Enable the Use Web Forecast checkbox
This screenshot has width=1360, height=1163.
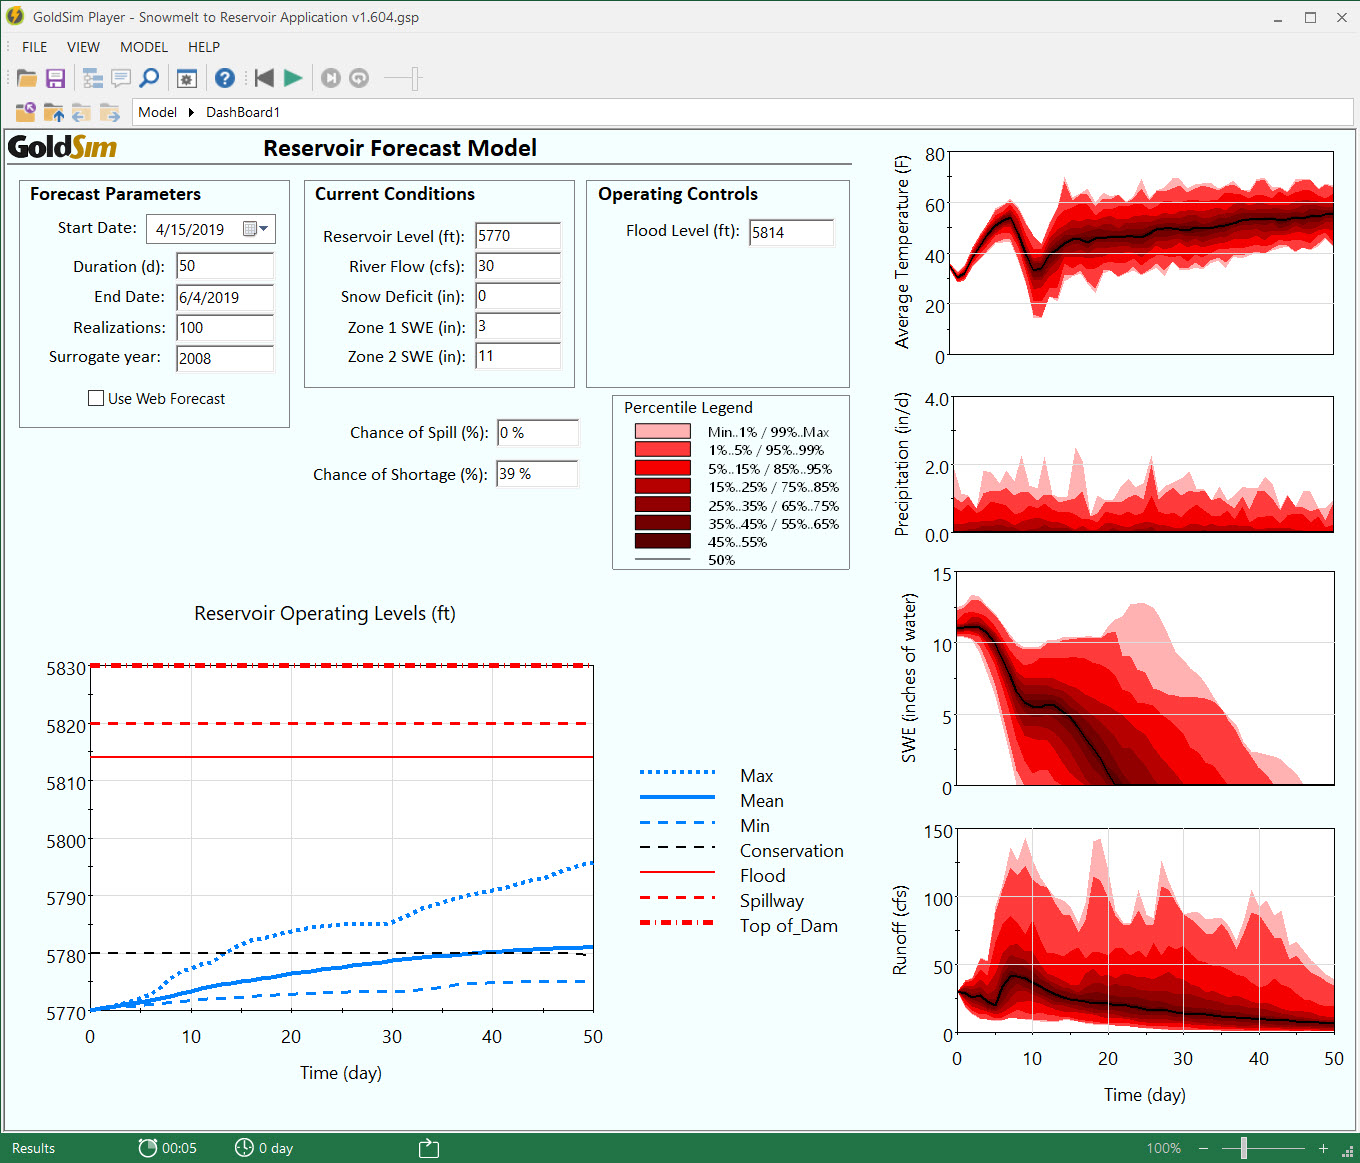click(95, 398)
